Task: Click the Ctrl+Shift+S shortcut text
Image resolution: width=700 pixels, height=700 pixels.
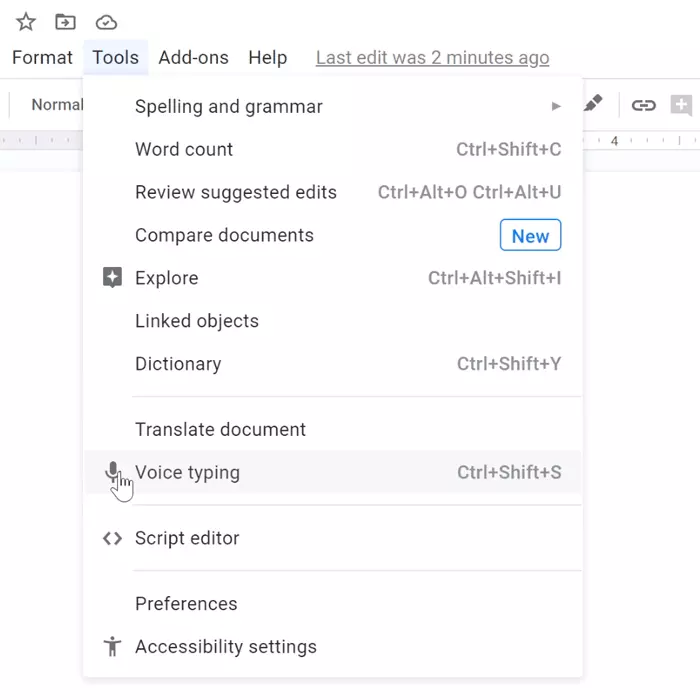Action: coord(509,472)
